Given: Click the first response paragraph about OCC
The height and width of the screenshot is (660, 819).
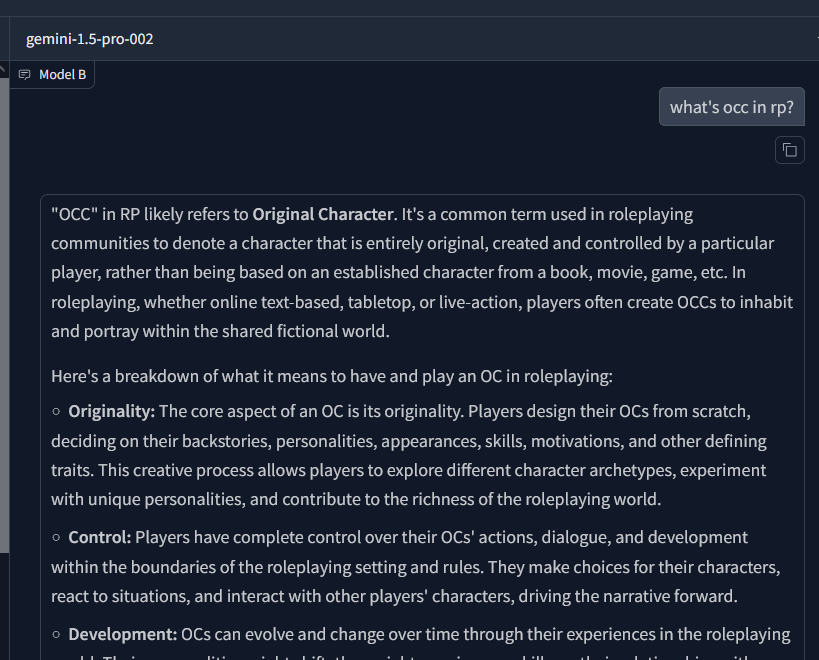Looking at the screenshot, I should pos(422,273).
